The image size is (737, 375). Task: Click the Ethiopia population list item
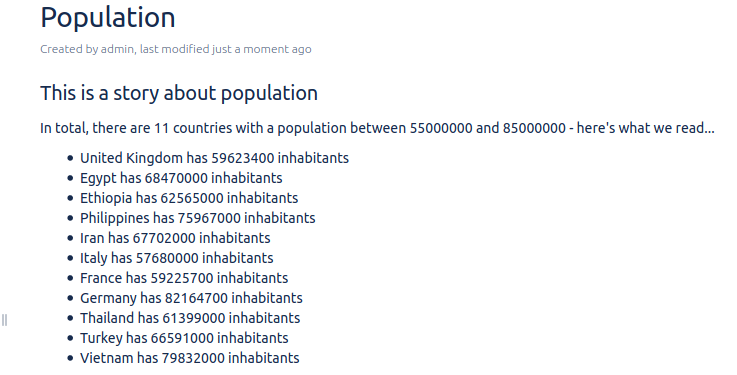[189, 198]
